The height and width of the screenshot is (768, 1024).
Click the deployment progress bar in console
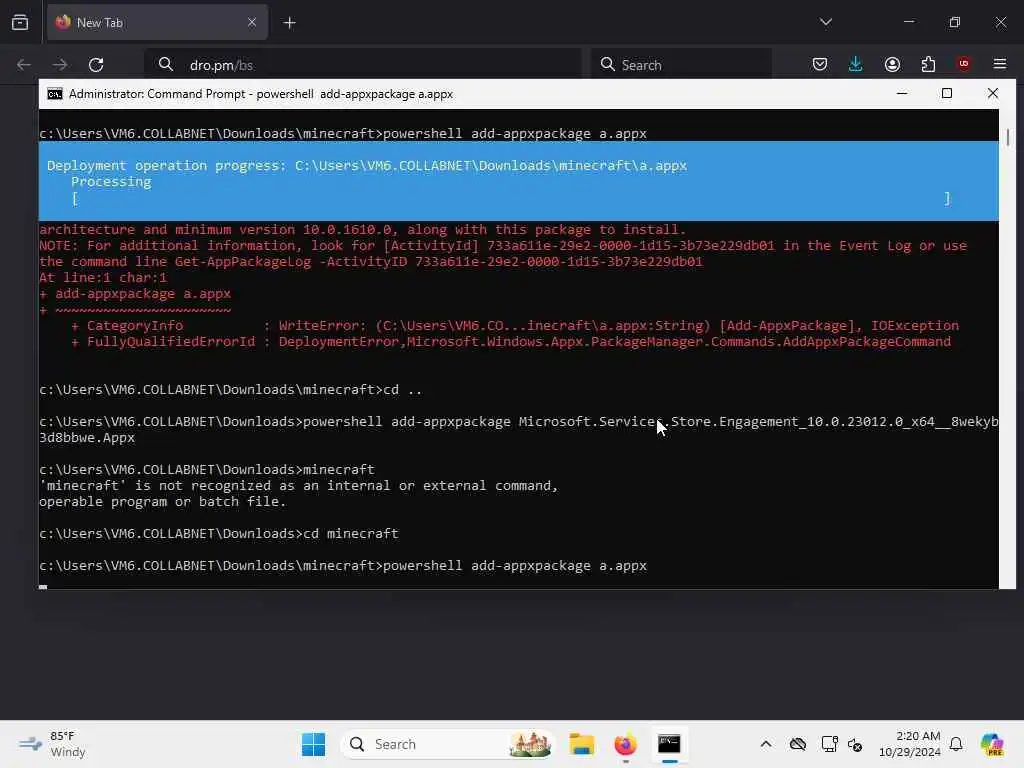tap(511, 198)
